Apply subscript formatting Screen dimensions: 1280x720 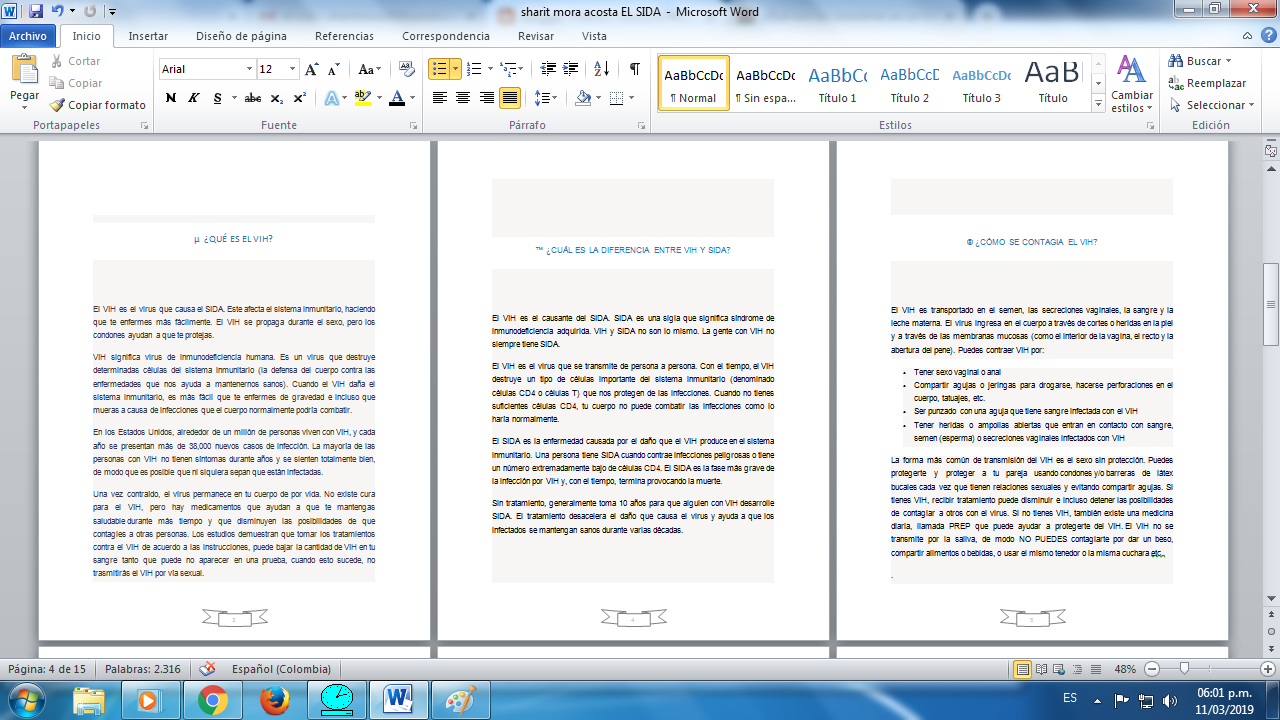tap(277, 95)
